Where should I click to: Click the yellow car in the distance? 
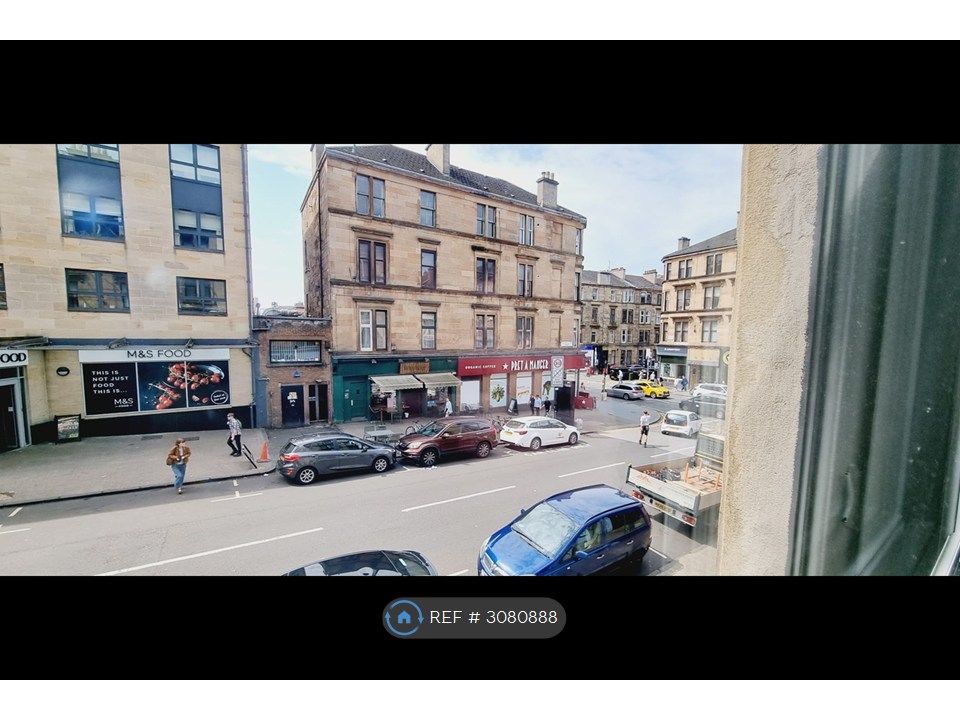653,389
